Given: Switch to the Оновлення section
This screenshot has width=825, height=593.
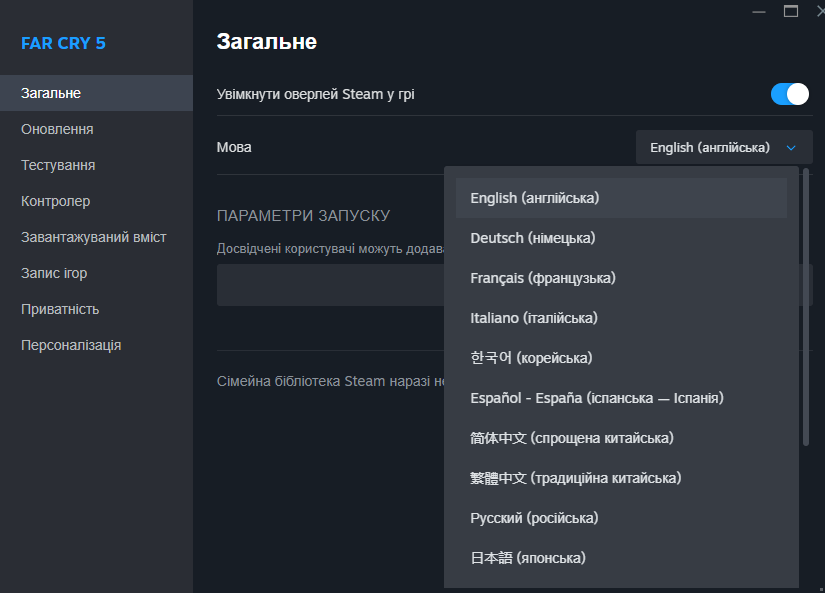Looking at the screenshot, I should click(96, 129).
